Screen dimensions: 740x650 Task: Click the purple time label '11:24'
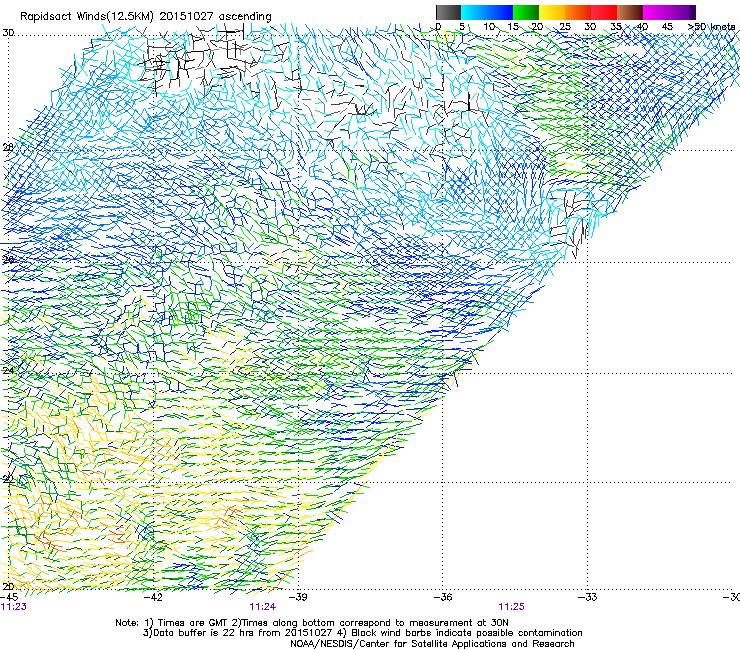click(x=263, y=607)
